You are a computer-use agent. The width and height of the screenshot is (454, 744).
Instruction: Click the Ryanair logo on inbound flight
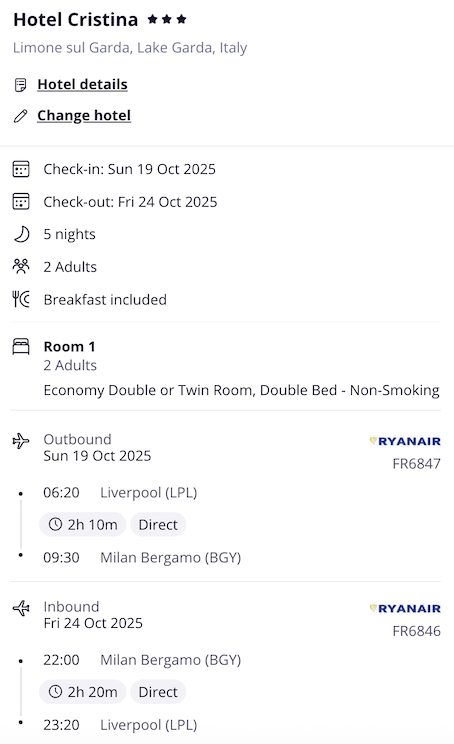click(x=405, y=608)
